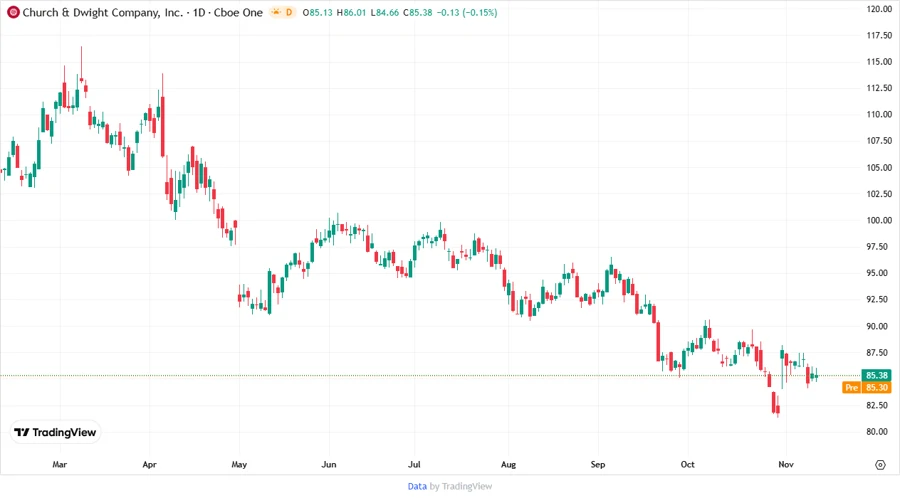Click the Sep label on time axis
900x498 pixels.
(598, 464)
